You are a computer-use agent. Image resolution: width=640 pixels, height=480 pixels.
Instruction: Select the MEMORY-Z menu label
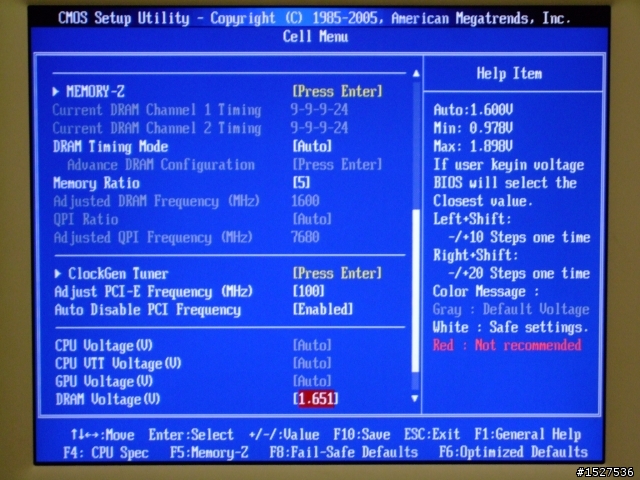(96, 91)
